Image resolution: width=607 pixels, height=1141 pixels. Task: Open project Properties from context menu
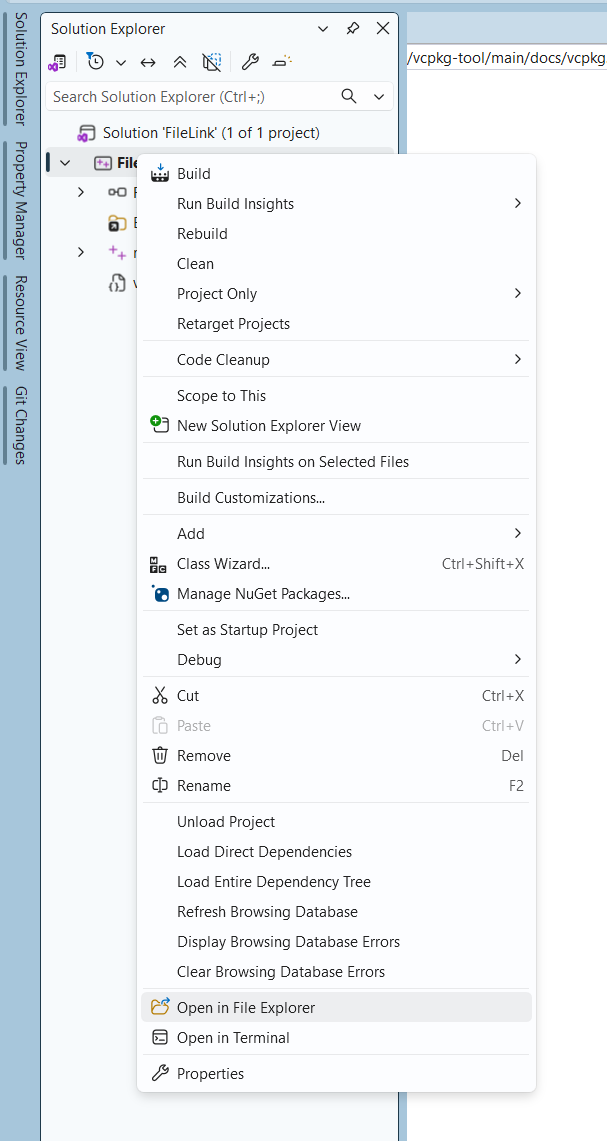click(336, 1073)
